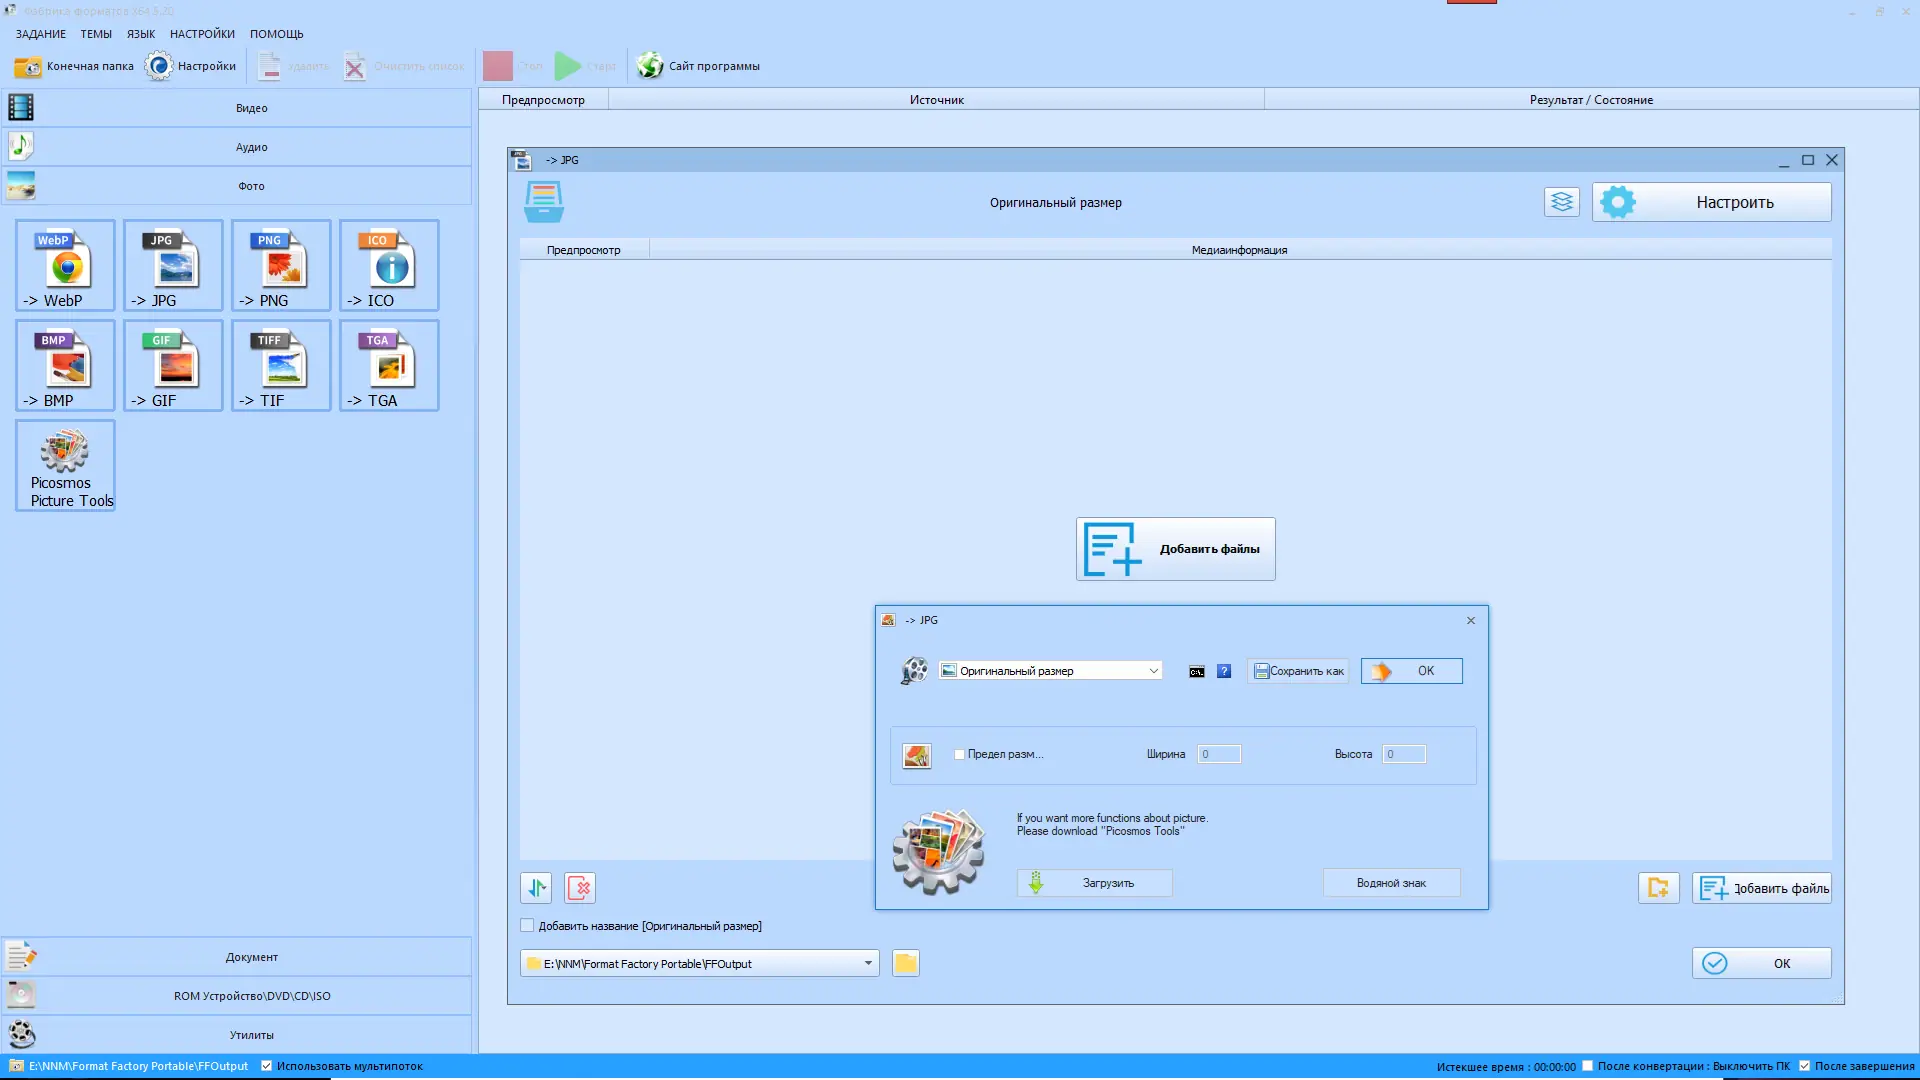Click the large add files button

pos(1175,549)
